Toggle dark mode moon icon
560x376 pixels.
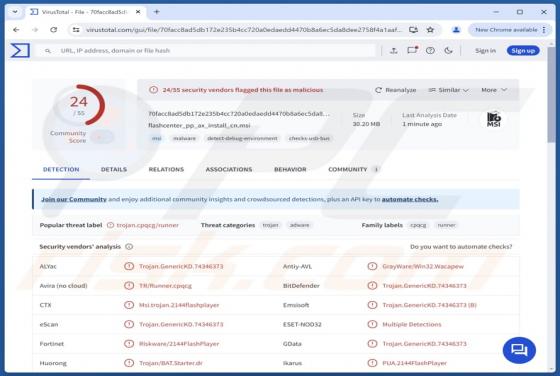(449, 51)
